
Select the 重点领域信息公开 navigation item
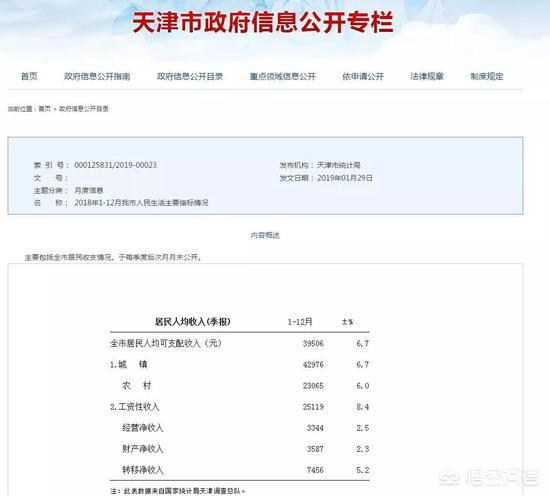point(283,76)
